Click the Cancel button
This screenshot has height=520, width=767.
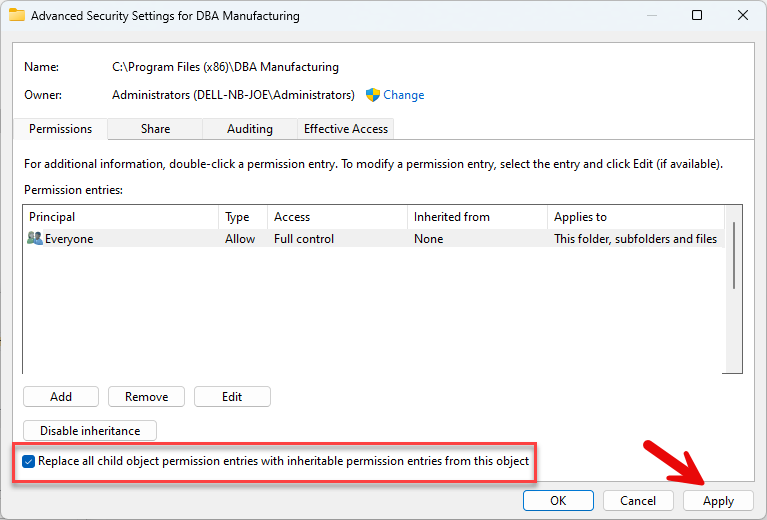pos(638,500)
